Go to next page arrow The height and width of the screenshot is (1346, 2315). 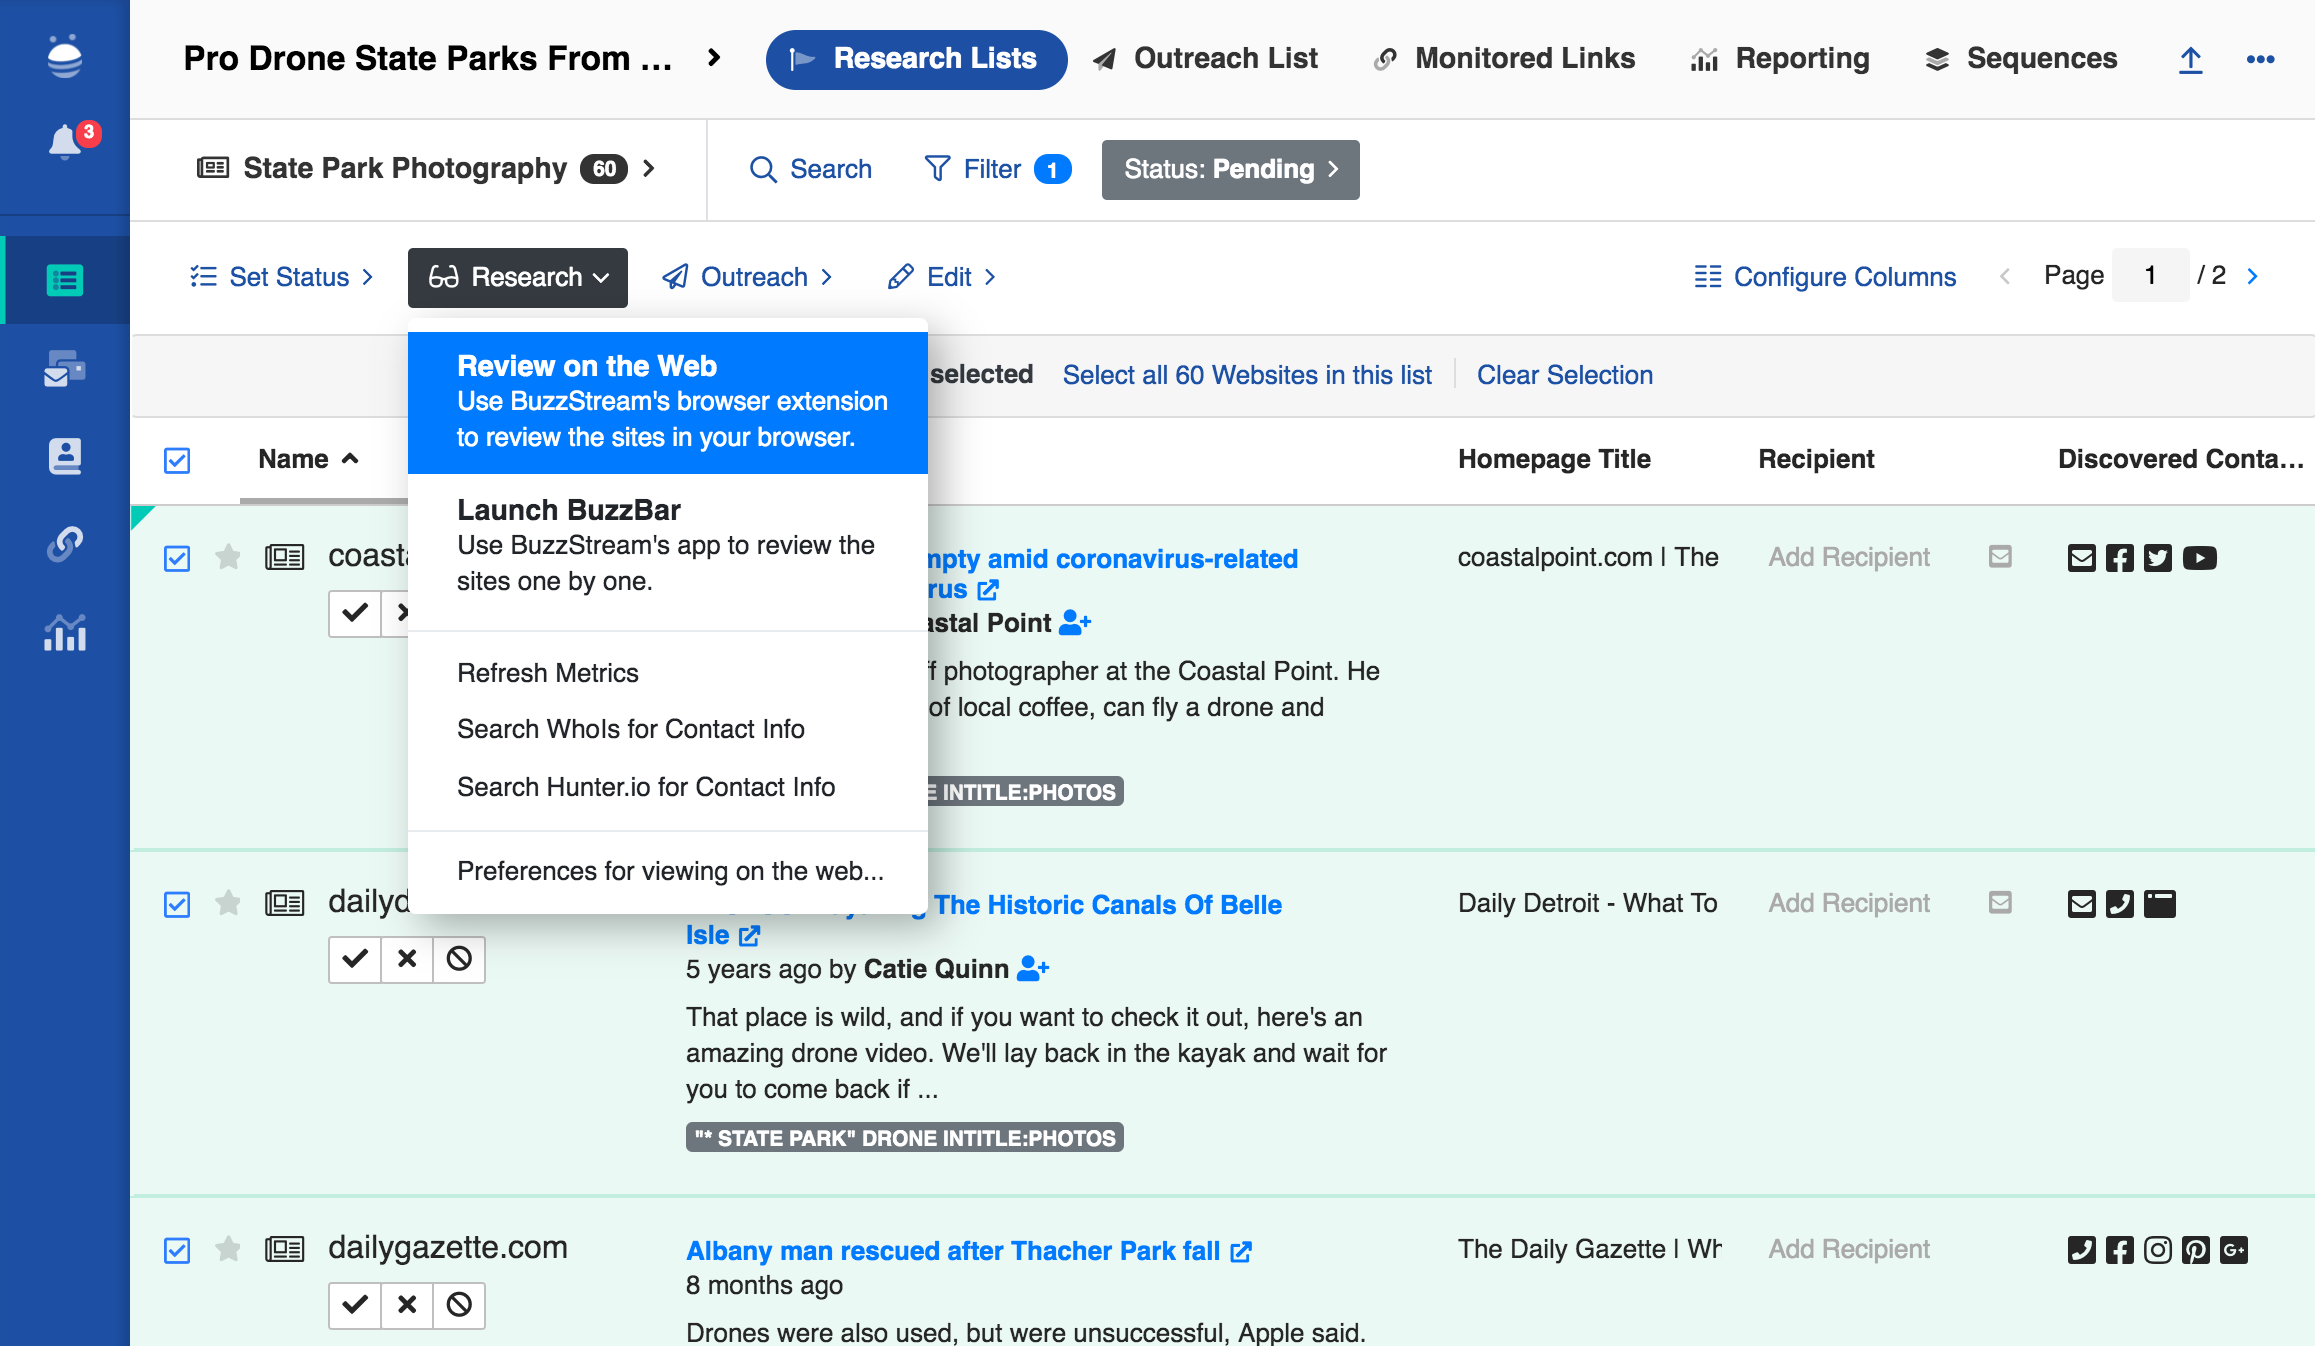2252,276
